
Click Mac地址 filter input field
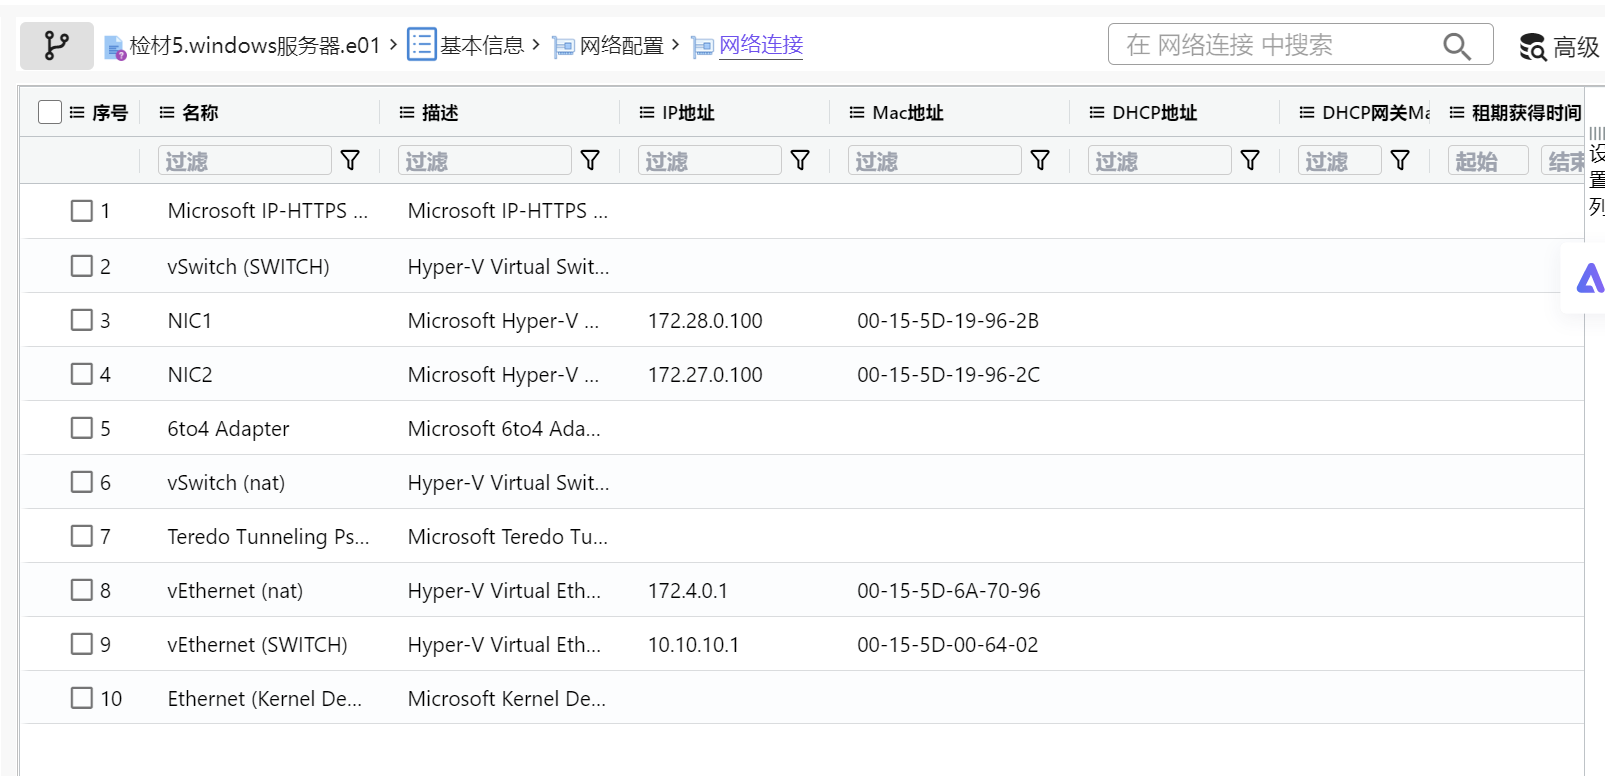click(x=935, y=160)
